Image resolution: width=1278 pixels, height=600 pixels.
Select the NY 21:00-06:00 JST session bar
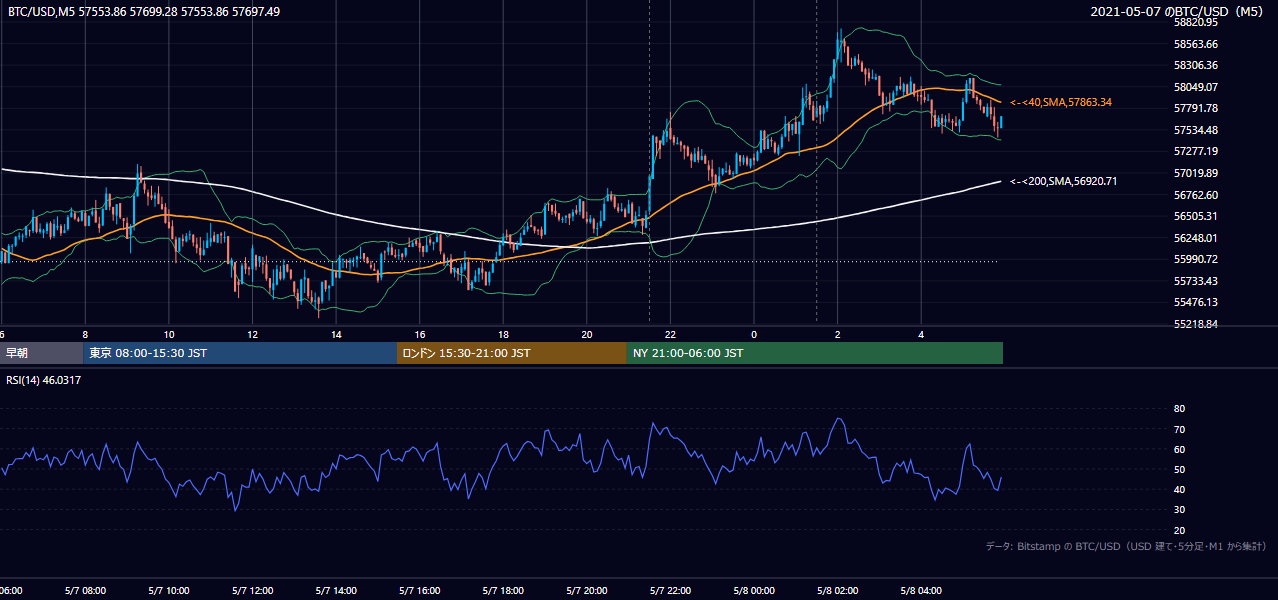[x=815, y=353]
